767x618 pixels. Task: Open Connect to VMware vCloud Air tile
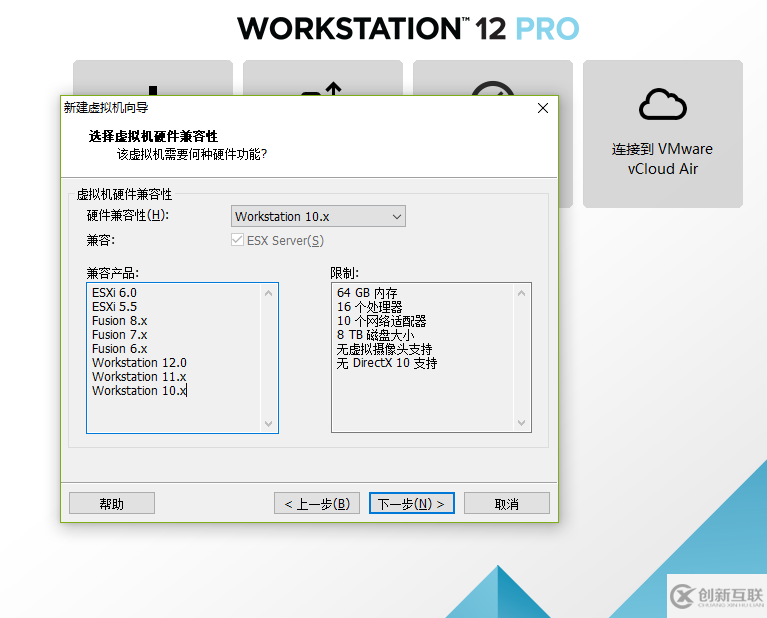[662, 134]
